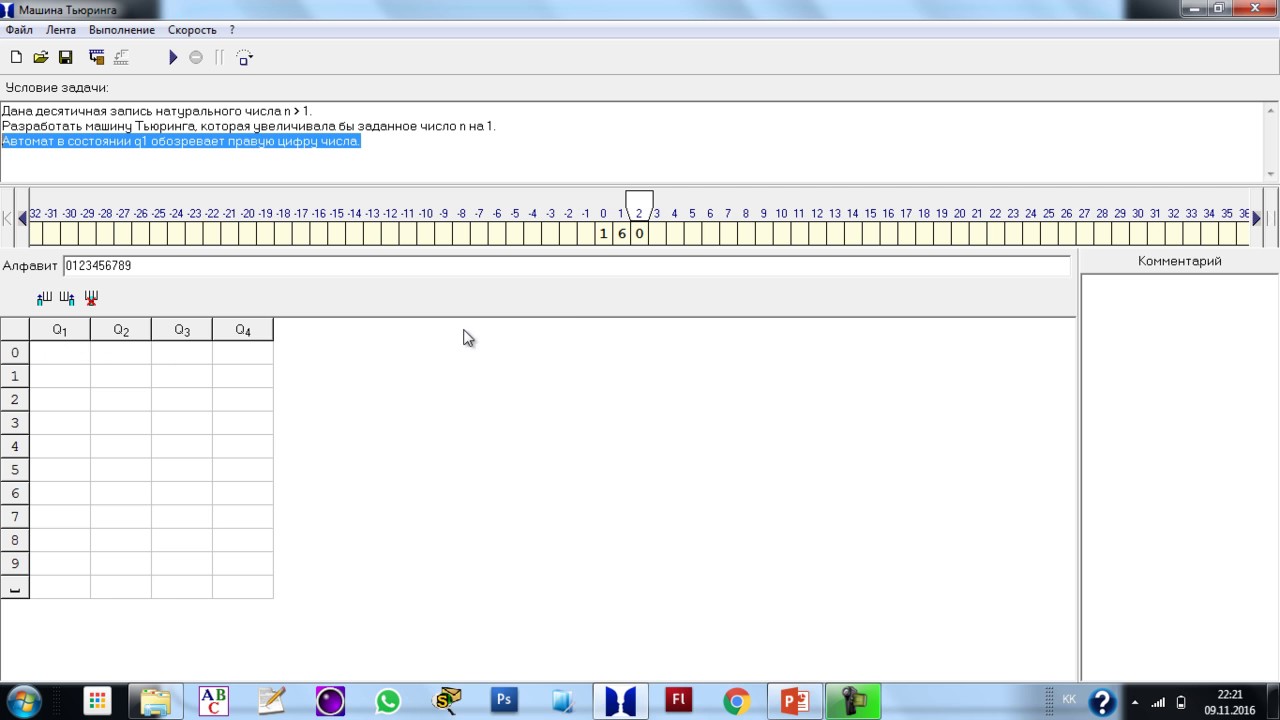Click the Q2 cell in row 2
This screenshot has height=720, width=1280.
121,399
